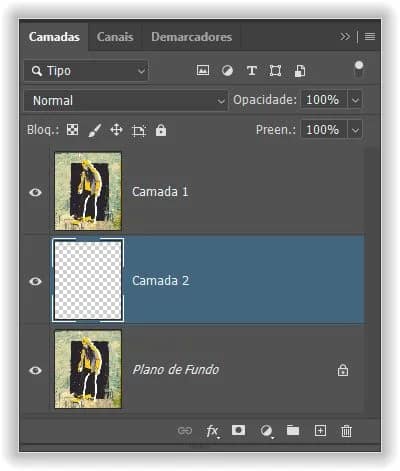Filter by type layers using T icon
Viewport: 400px width, 471px height.
click(252, 71)
